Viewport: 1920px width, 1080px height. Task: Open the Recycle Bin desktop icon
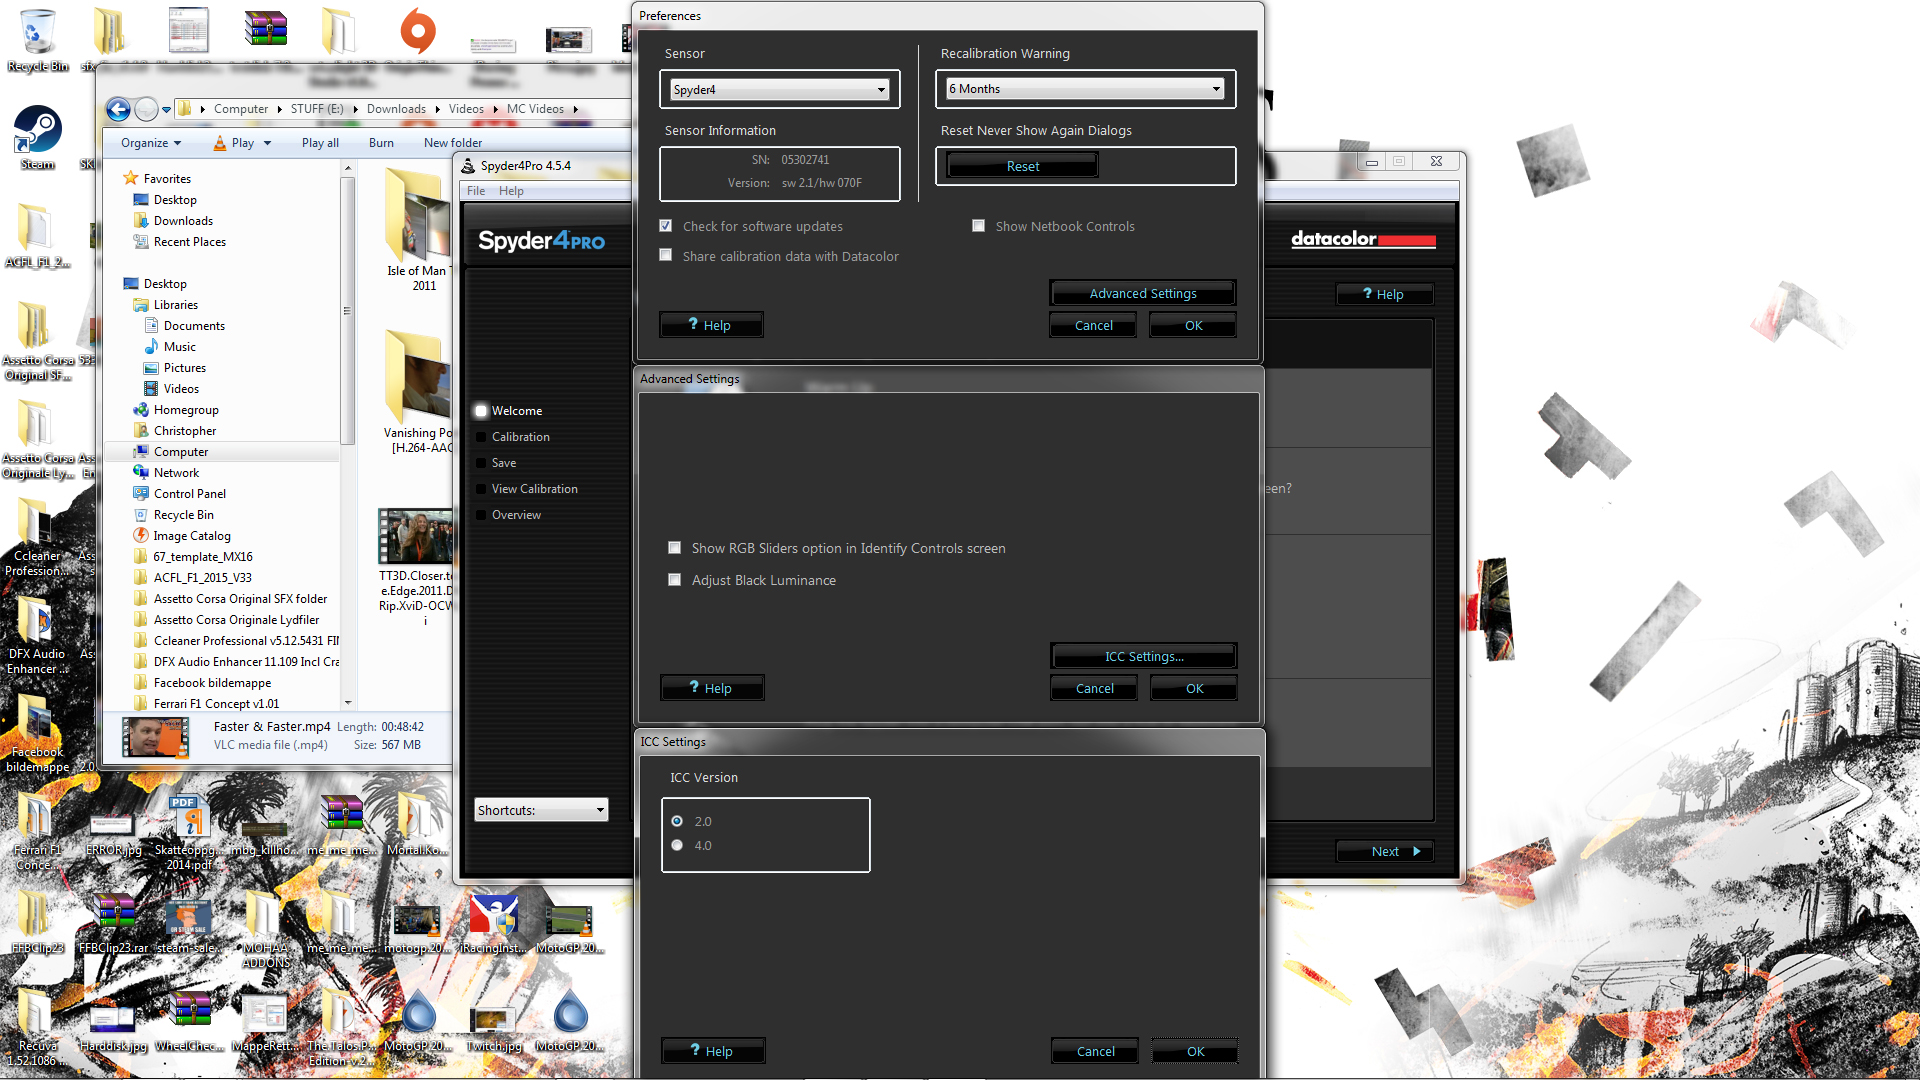coord(37,40)
